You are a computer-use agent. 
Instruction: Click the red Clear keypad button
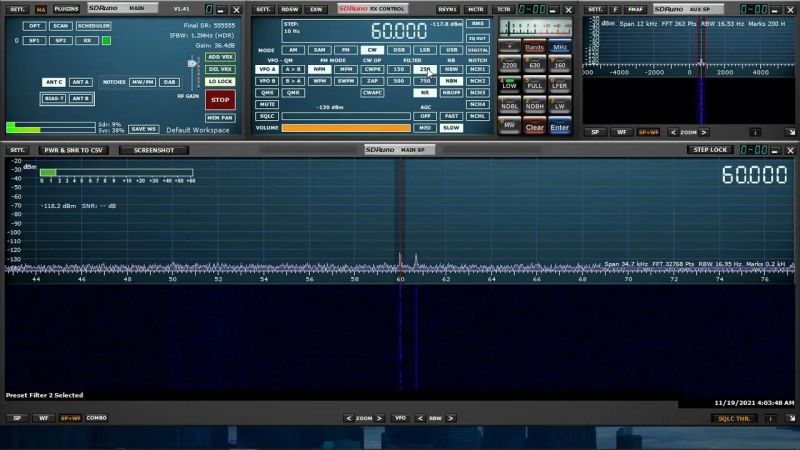click(534, 127)
